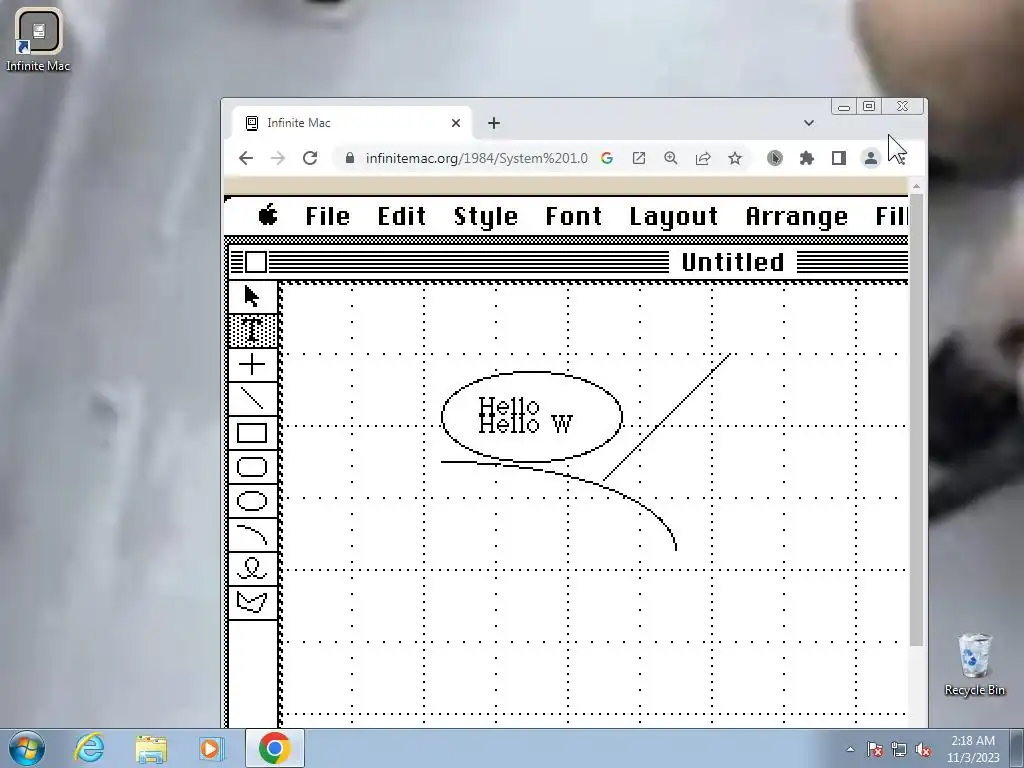This screenshot has width=1024, height=768.
Task: Launch Internet Explorer from taskbar
Action: point(89,748)
